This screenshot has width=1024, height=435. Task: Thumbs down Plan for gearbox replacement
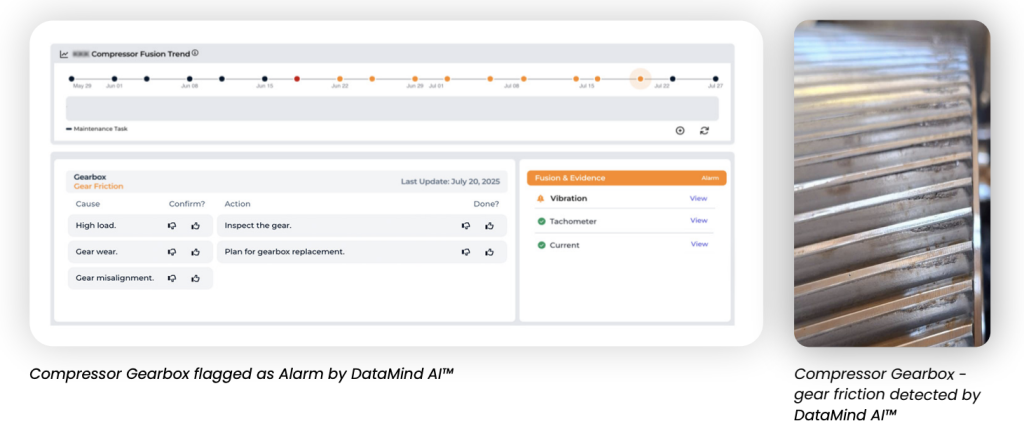pyautogui.click(x=465, y=252)
